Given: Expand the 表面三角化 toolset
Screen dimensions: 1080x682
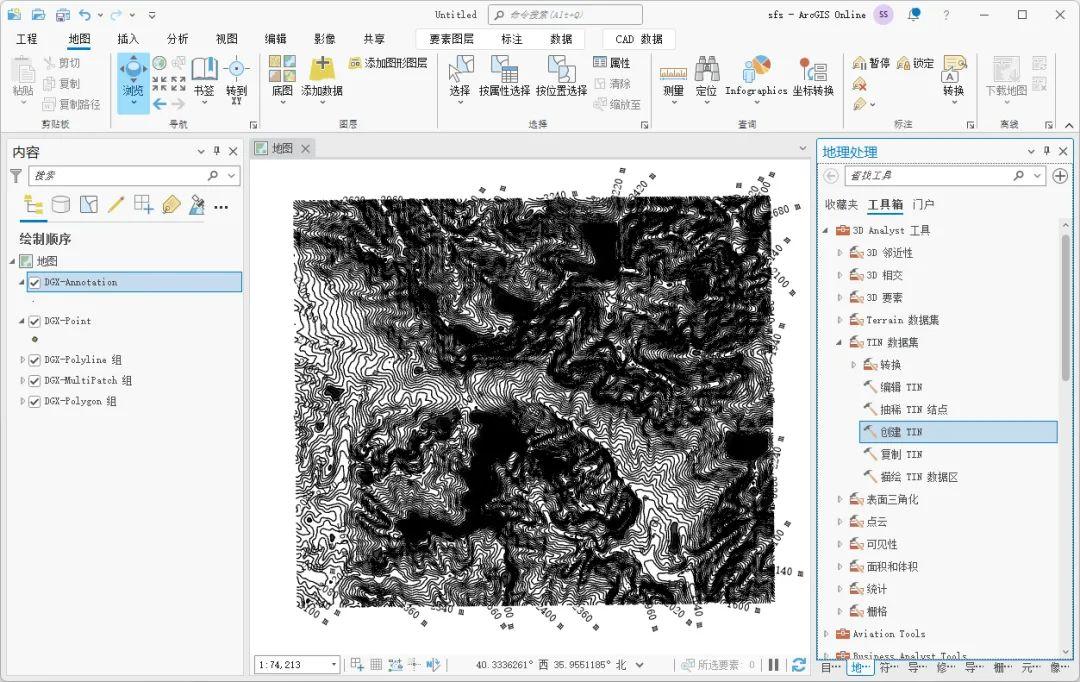Looking at the screenshot, I should (x=840, y=499).
